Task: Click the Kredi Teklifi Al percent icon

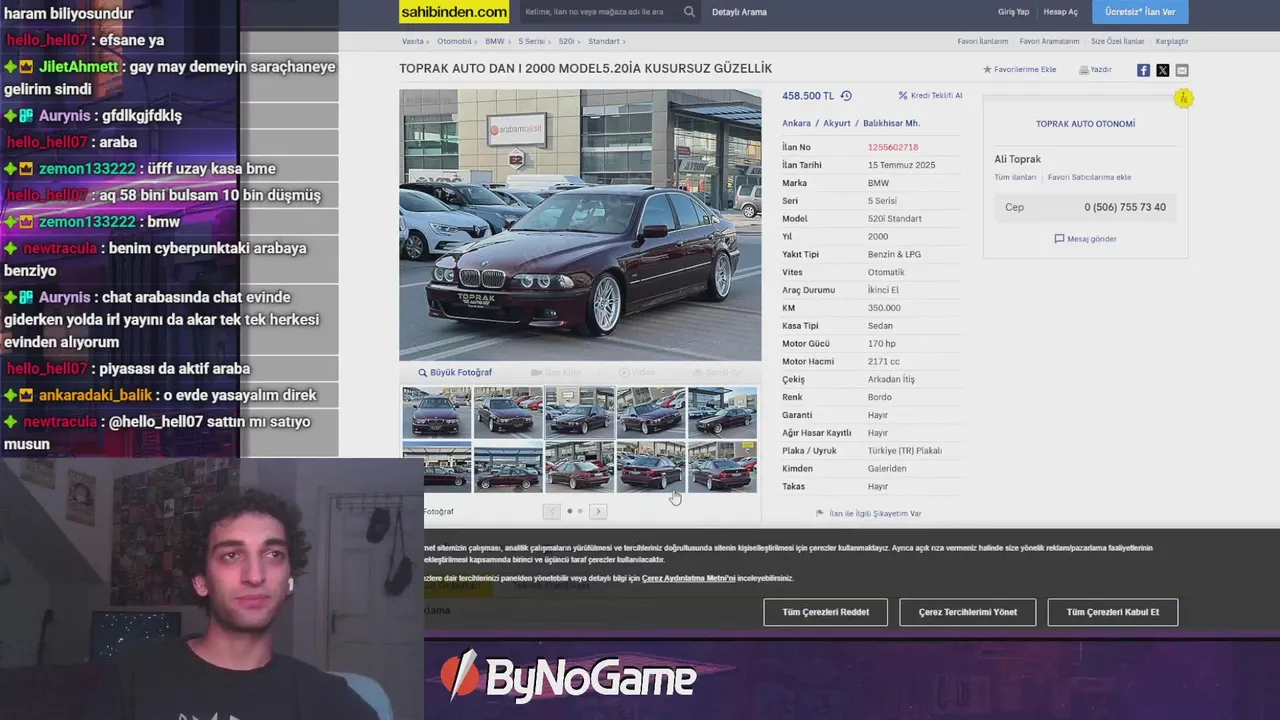Action: click(x=903, y=96)
